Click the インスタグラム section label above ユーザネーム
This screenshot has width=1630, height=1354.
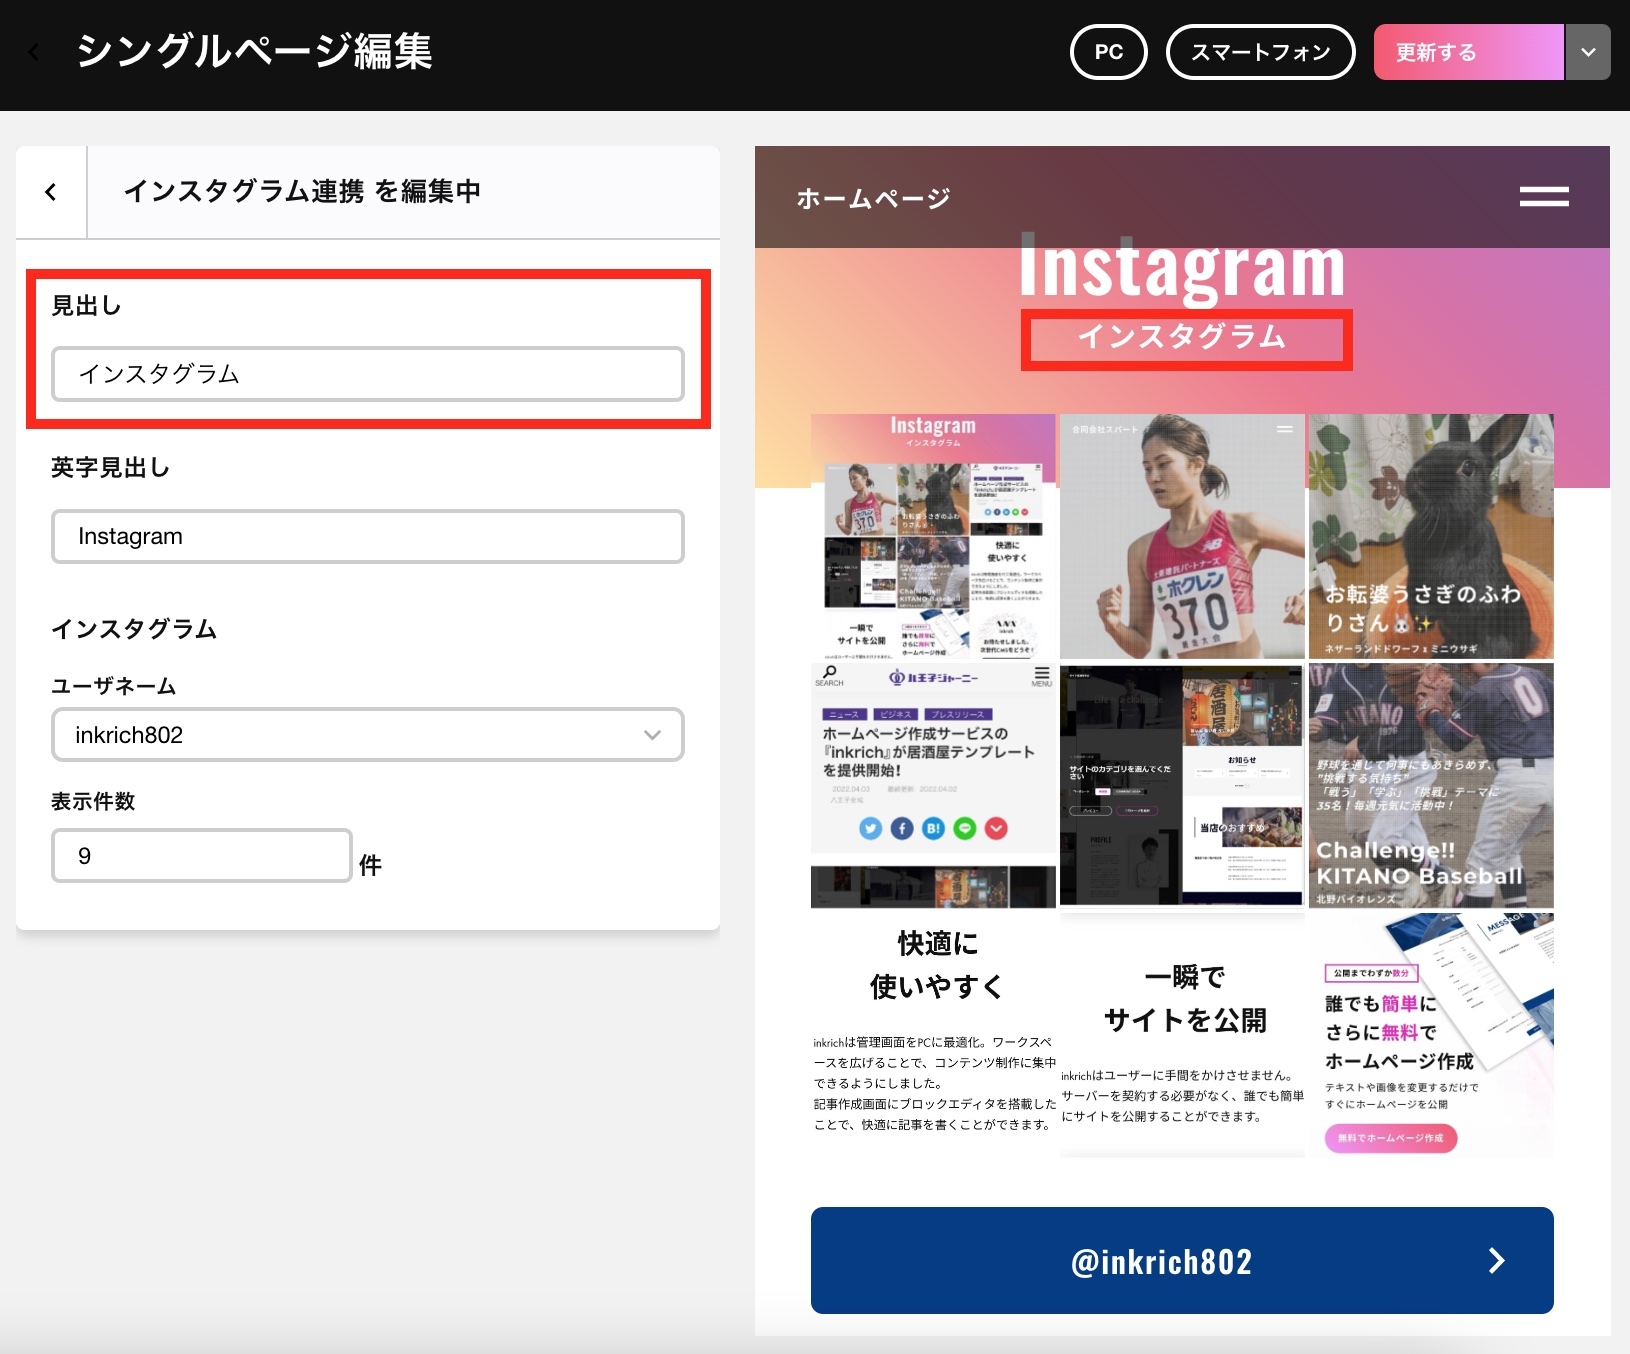pyautogui.click(x=134, y=629)
